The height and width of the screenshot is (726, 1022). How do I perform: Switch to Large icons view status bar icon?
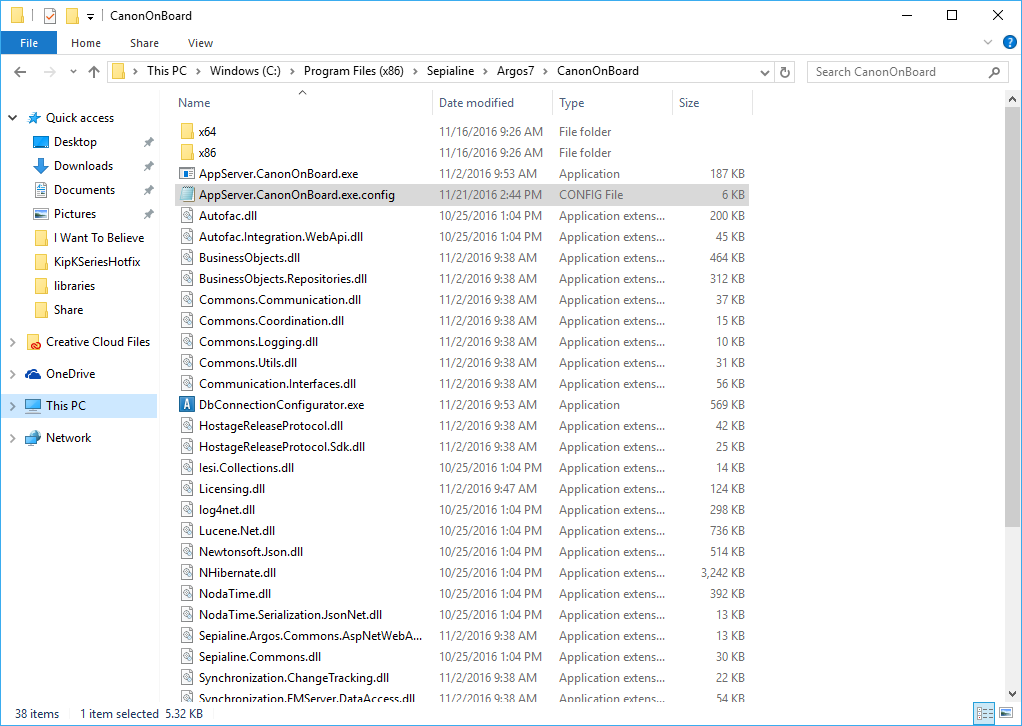click(1006, 714)
